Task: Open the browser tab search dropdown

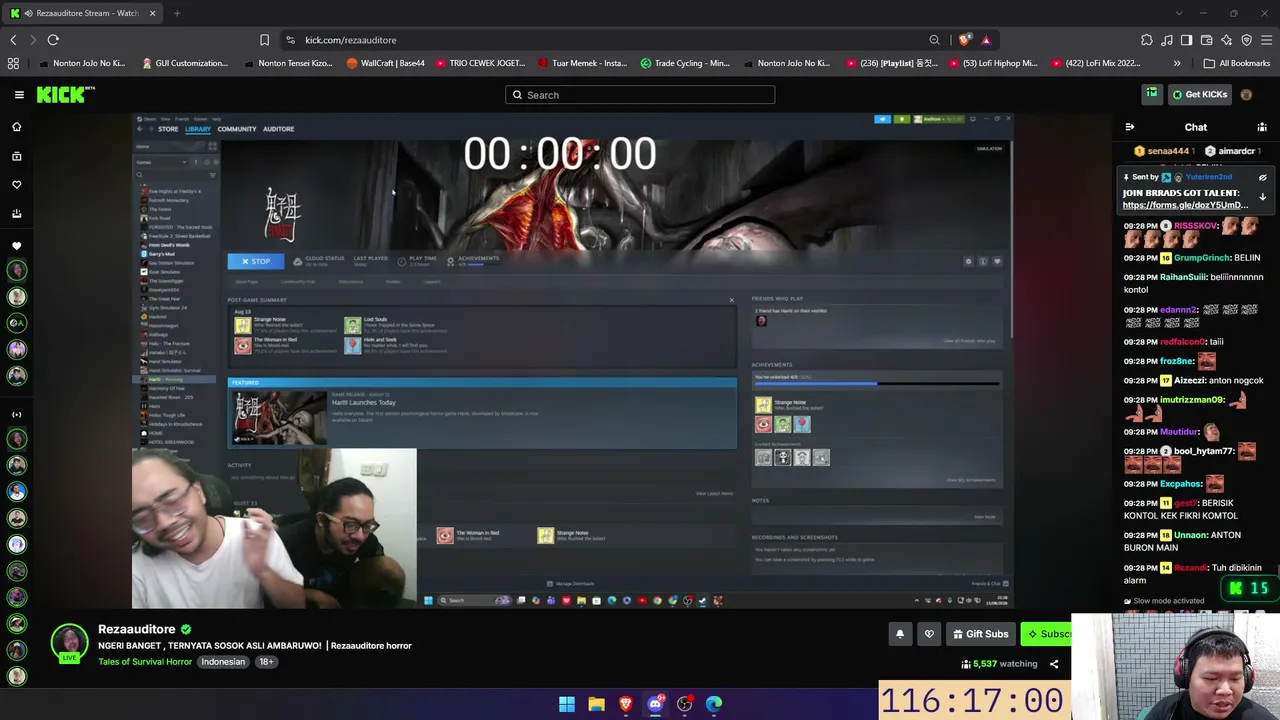Action: [x=1179, y=13]
